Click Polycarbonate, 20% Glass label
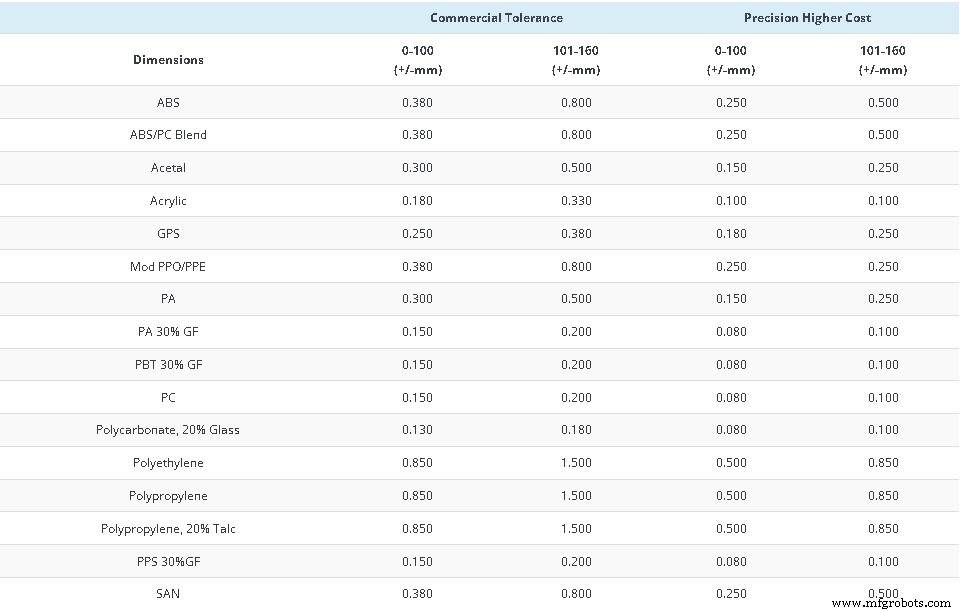961x613 pixels. 168,430
